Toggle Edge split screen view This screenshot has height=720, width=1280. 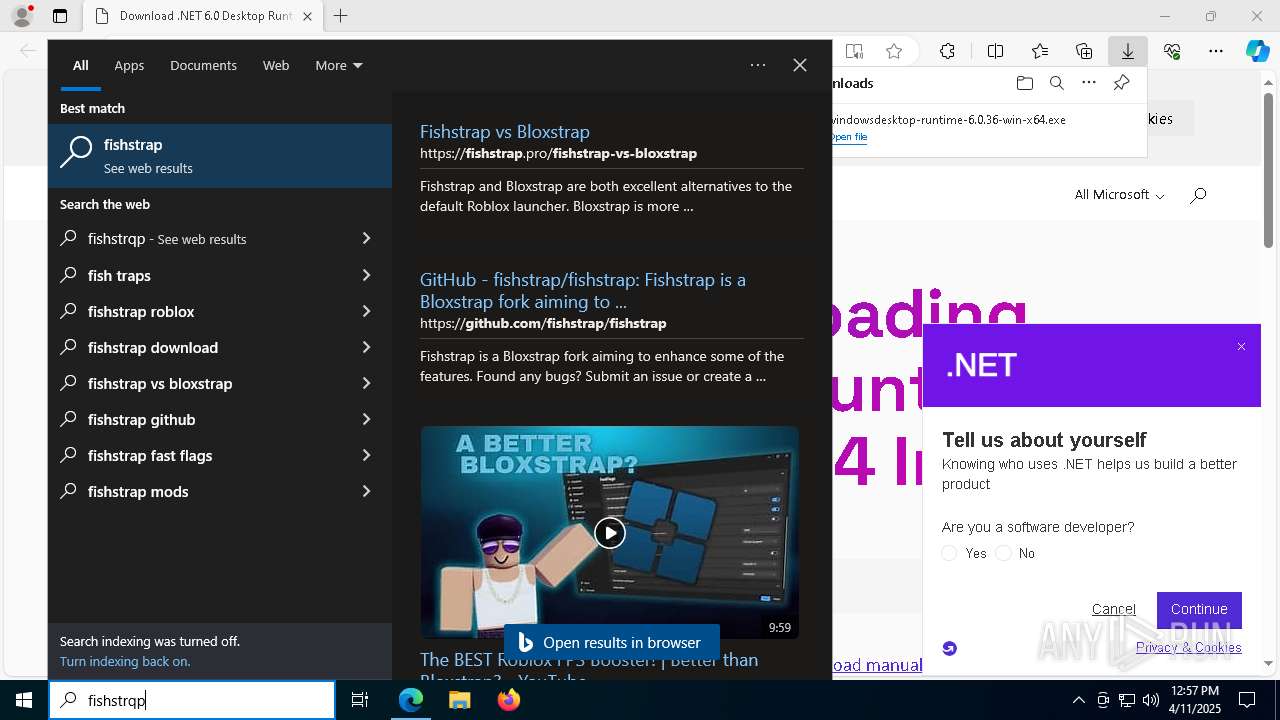[x=995, y=51]
